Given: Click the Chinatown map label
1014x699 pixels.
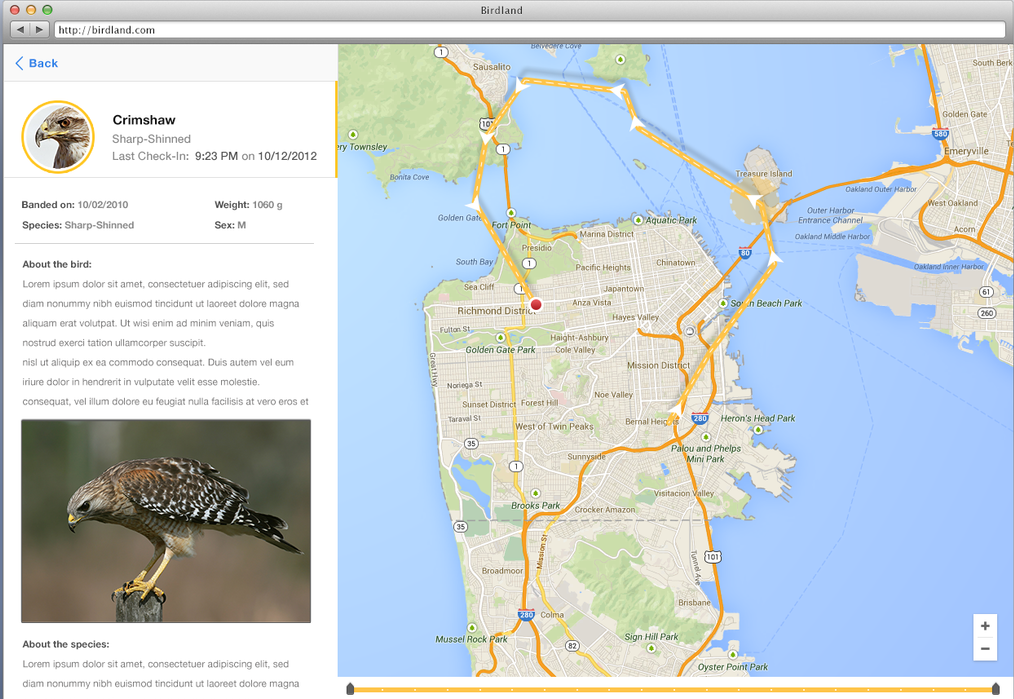Looking at the screenshot, I should (676, 263).
